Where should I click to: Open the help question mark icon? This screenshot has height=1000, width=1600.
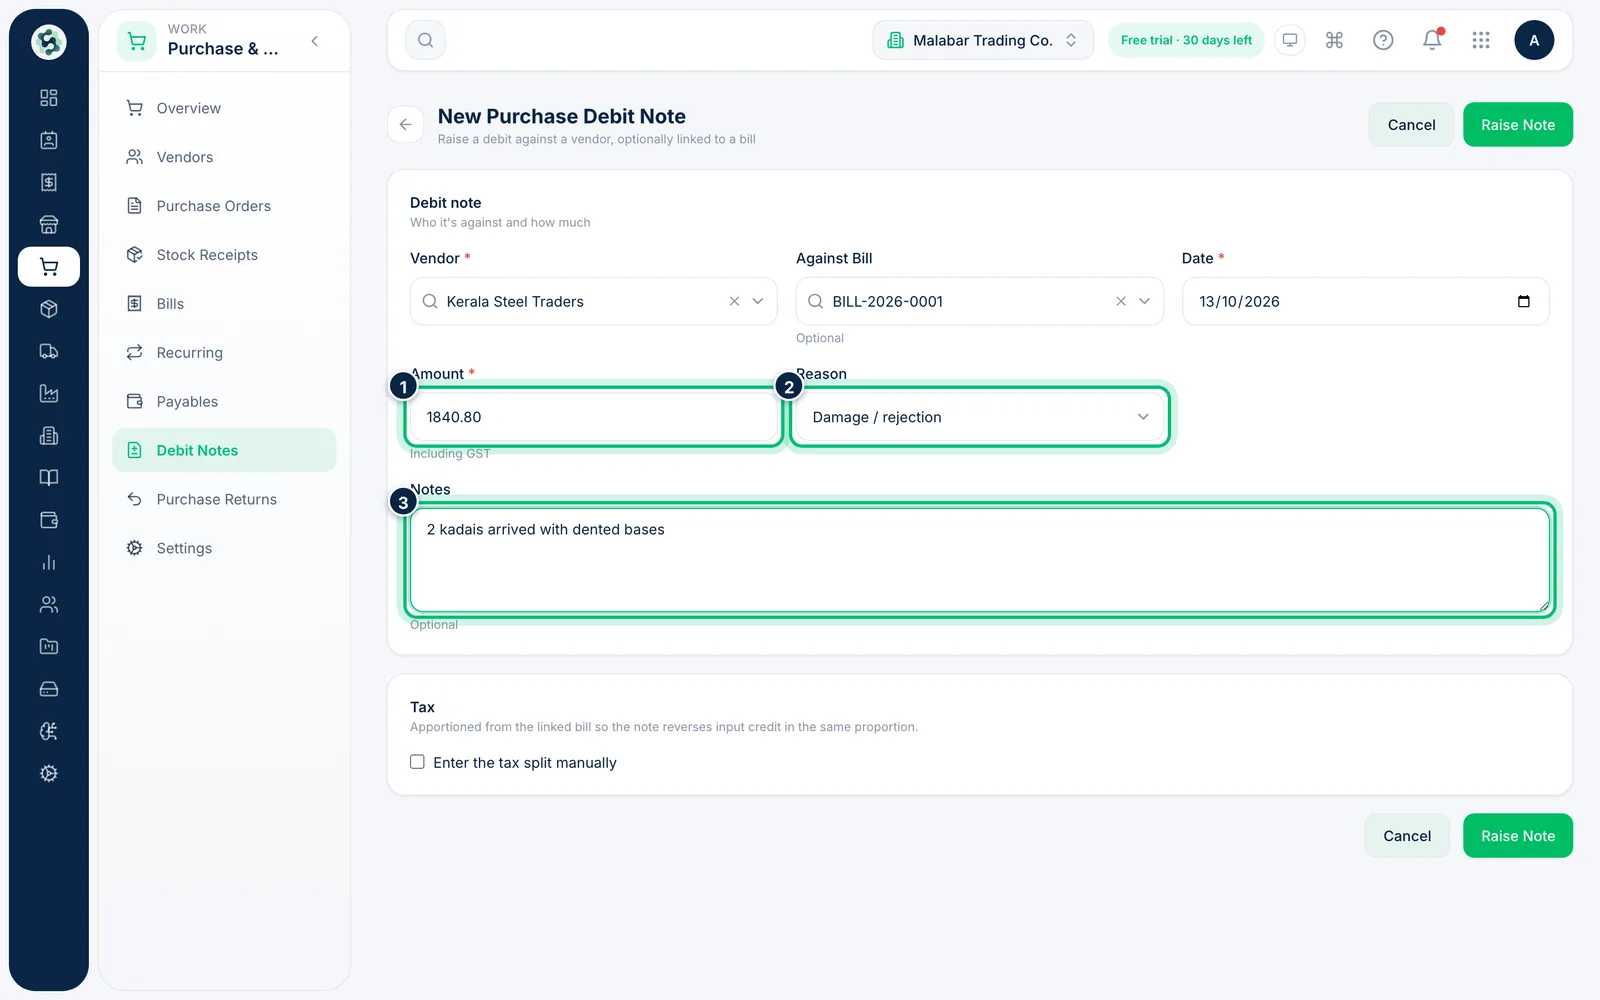click(1383, 40)
